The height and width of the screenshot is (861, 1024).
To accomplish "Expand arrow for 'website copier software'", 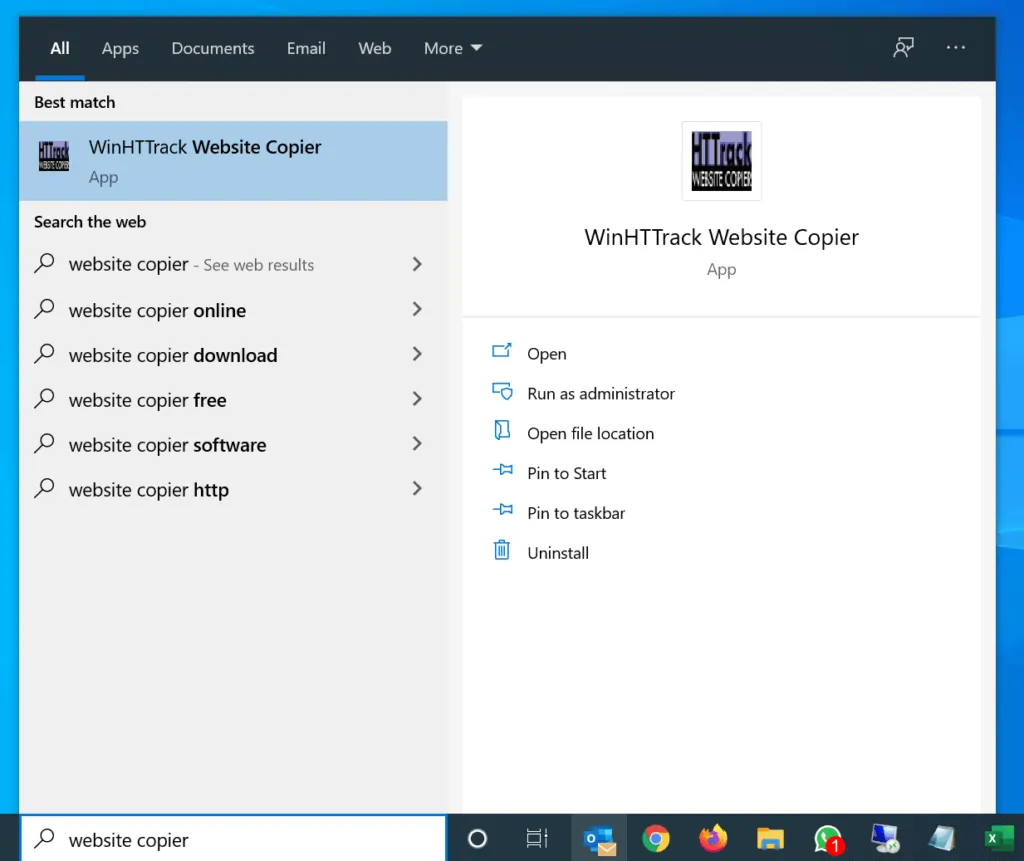I will tap(417, 444).
